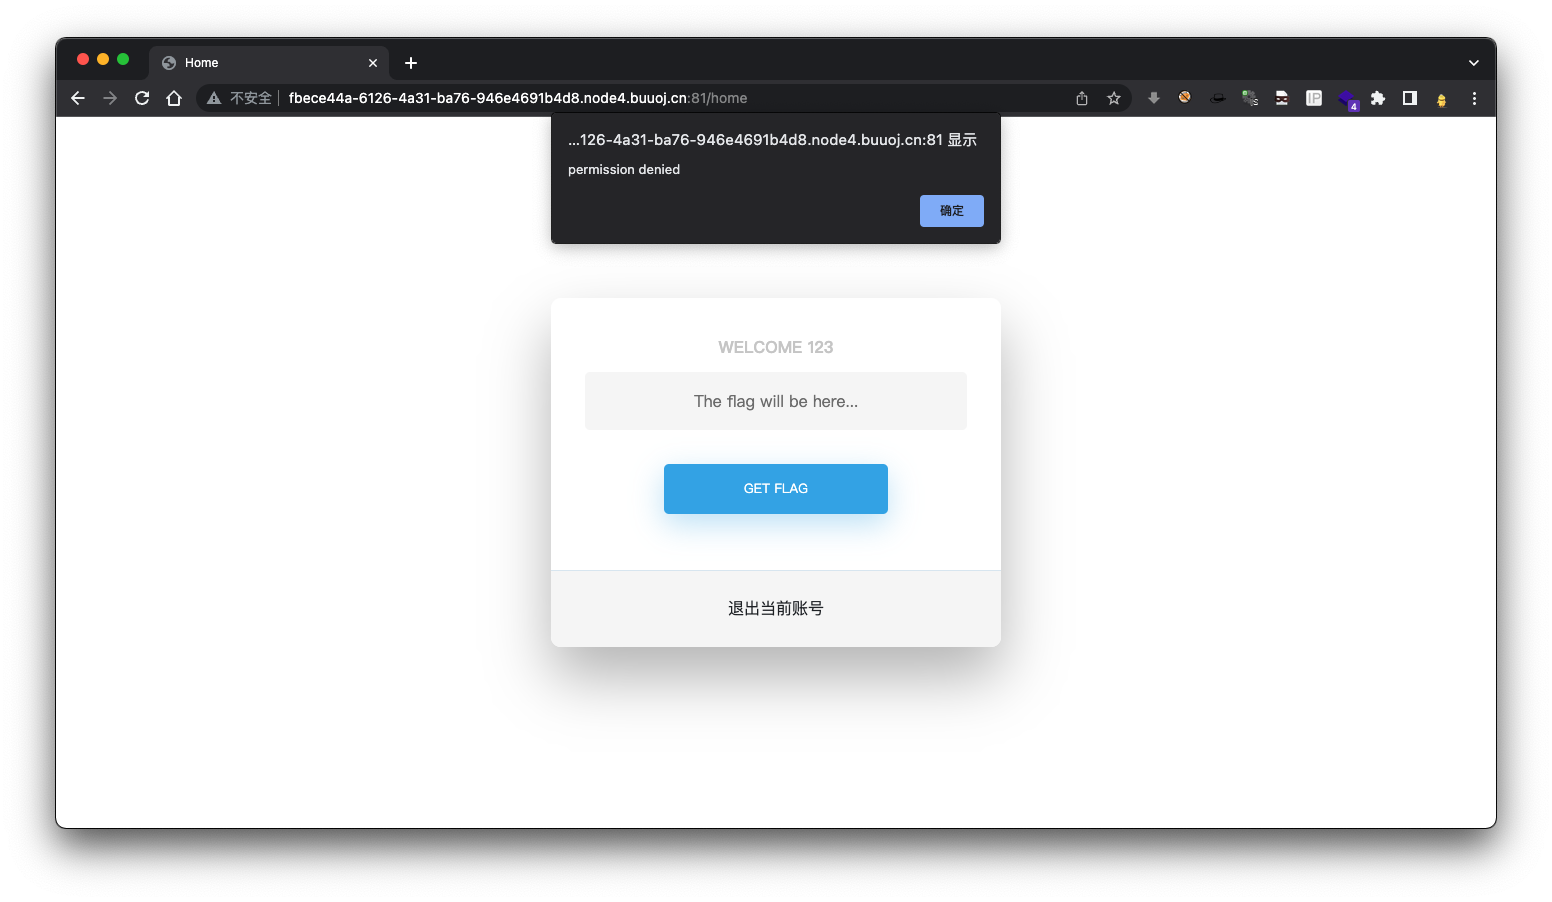Reload the current page
The image size is (1552, 902).
tap(142, 98)
